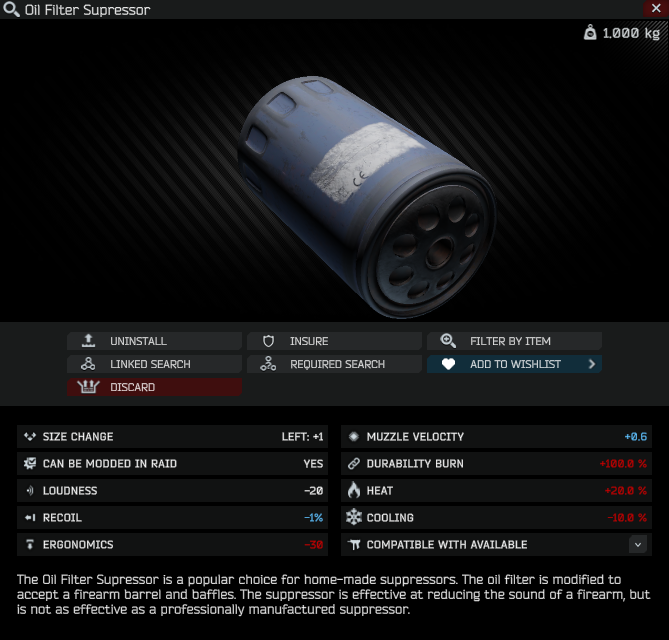Click the Linked Search nodes icon
This screenshot has width=669, height=640.
coord(88,364)
